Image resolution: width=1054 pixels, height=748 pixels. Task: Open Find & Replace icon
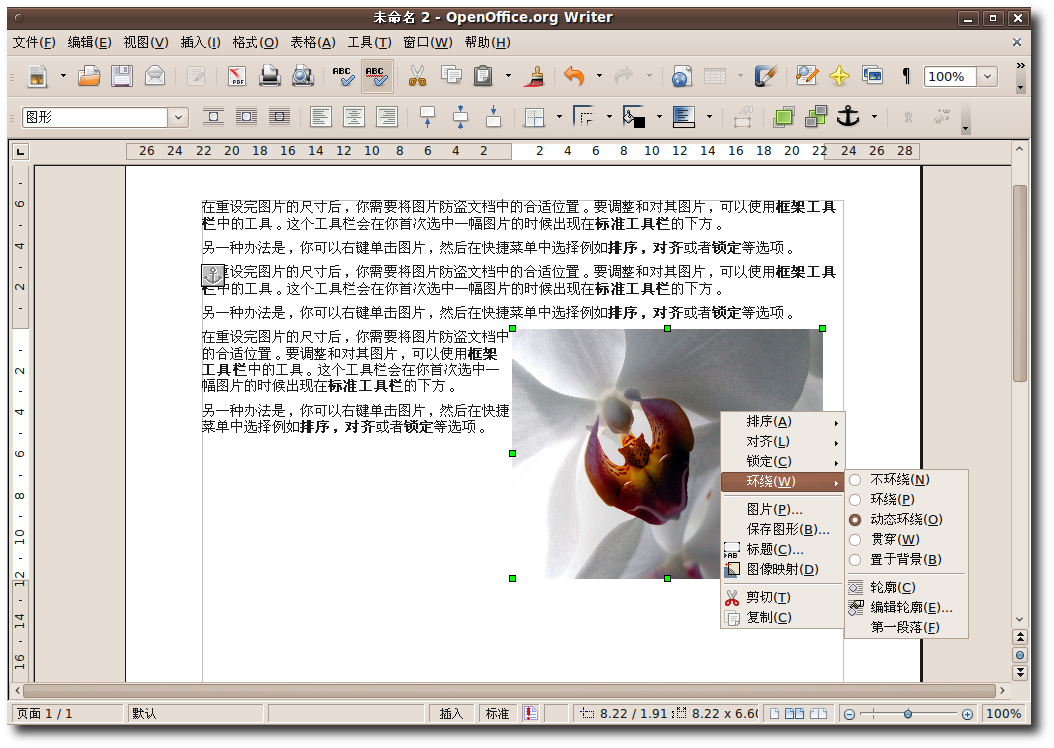click(807, 76)
